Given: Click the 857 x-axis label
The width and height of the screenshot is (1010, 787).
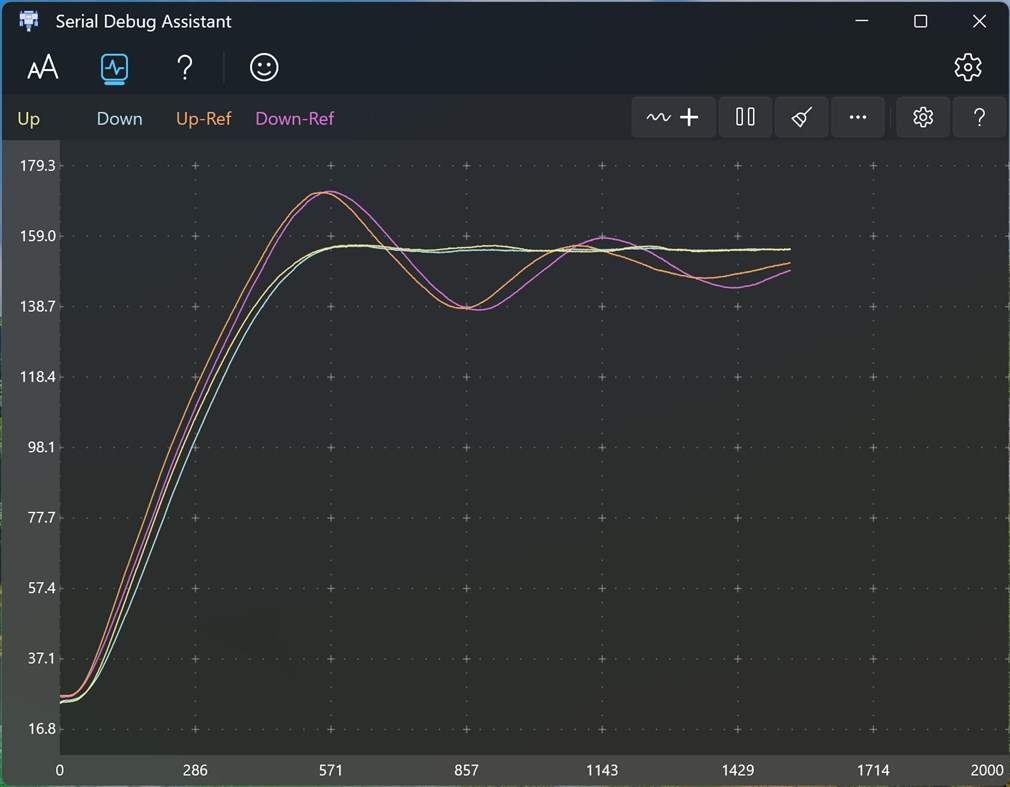Looking at the screenshot, I should point(466,770).
